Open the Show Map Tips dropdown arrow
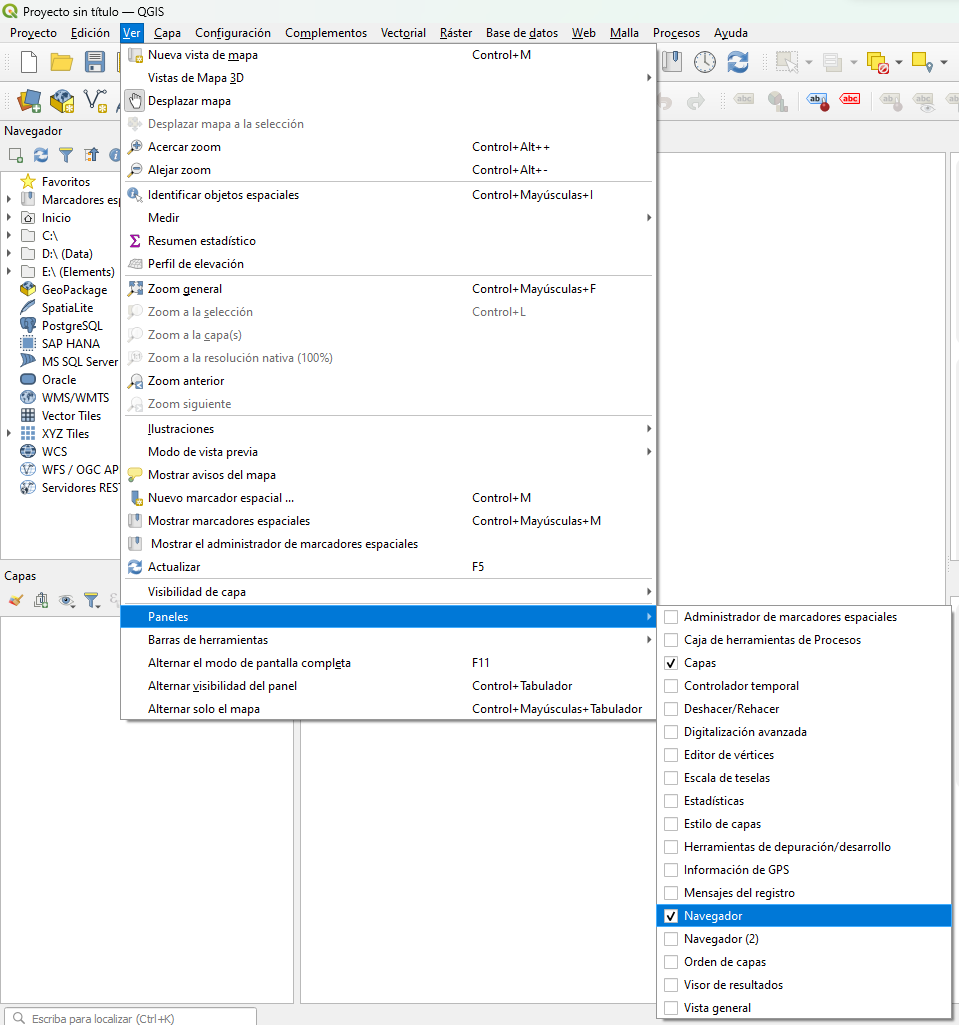The image size is (959, 1025). (x=943, y=63)
